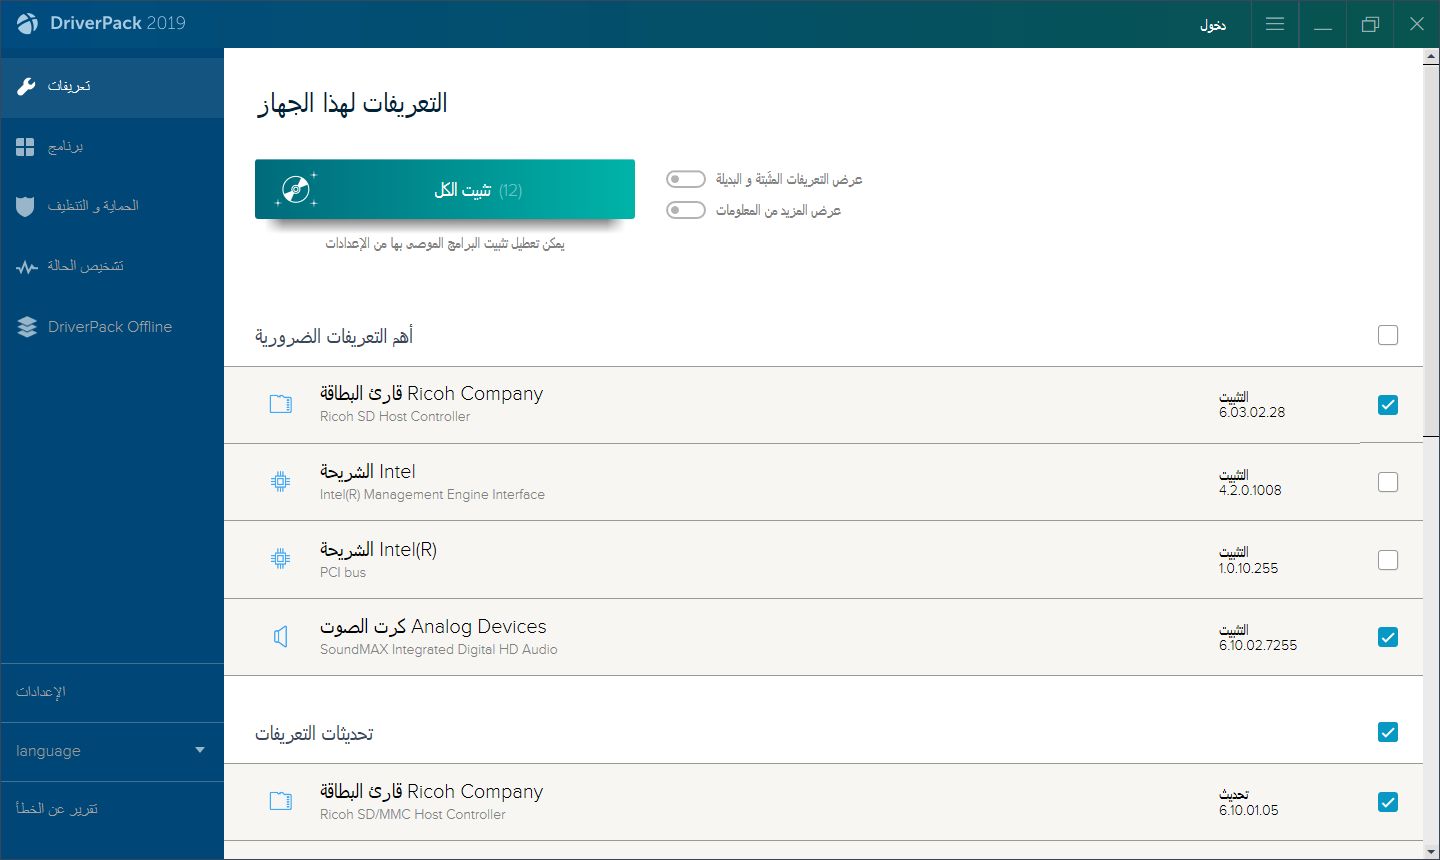Toggle show more information switch

[x=686, y=210]
